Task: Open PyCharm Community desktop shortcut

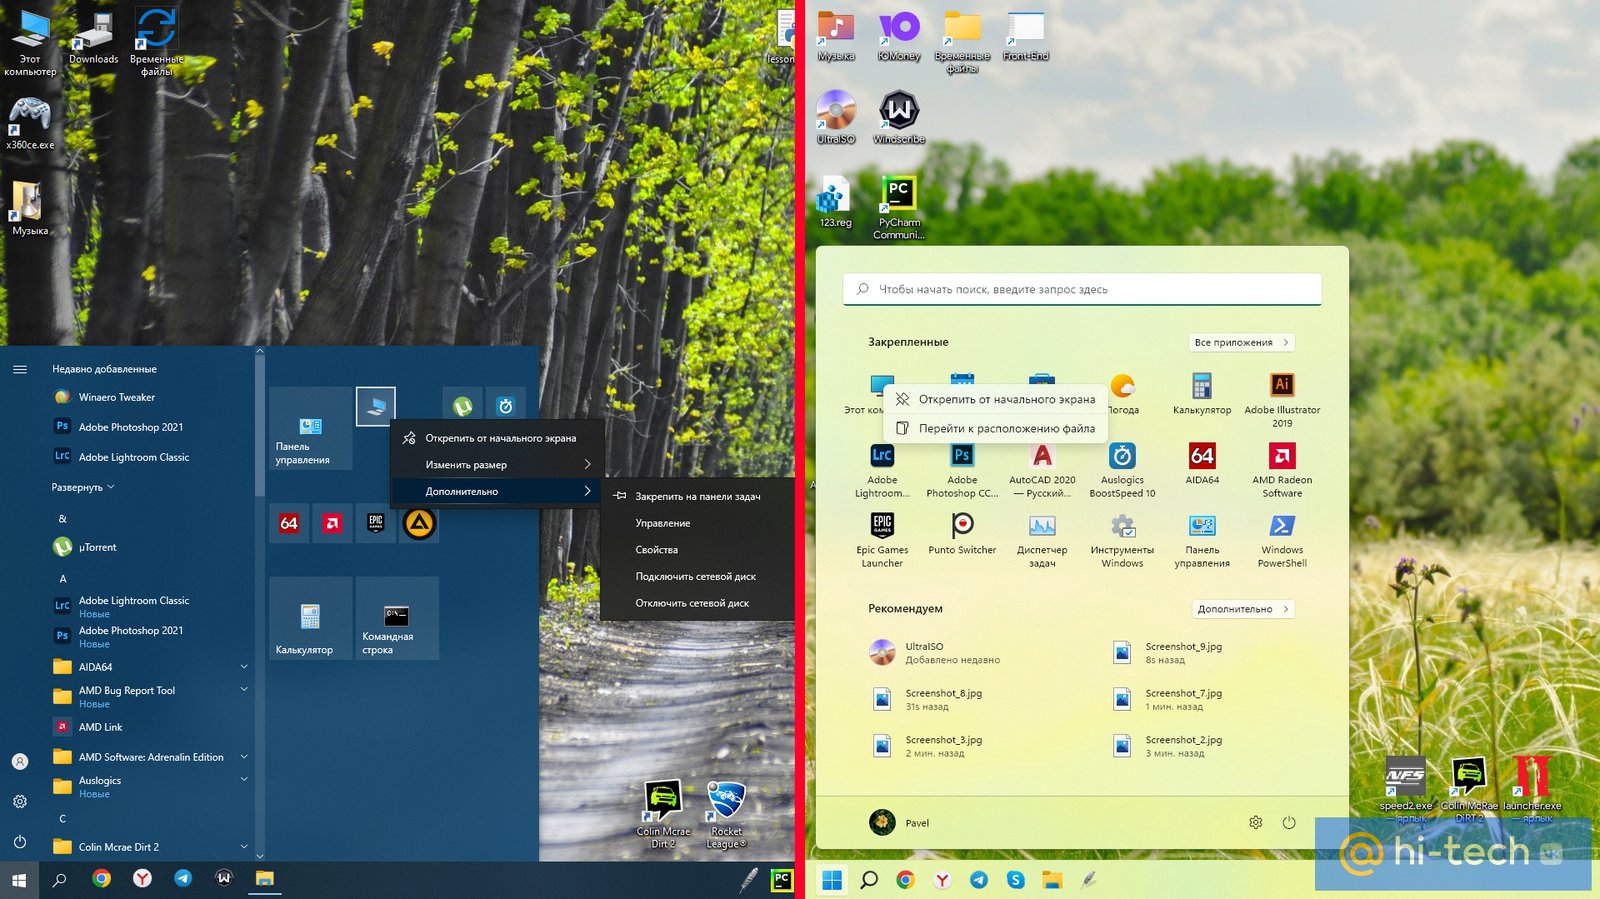Action: [x=899, y=207]
